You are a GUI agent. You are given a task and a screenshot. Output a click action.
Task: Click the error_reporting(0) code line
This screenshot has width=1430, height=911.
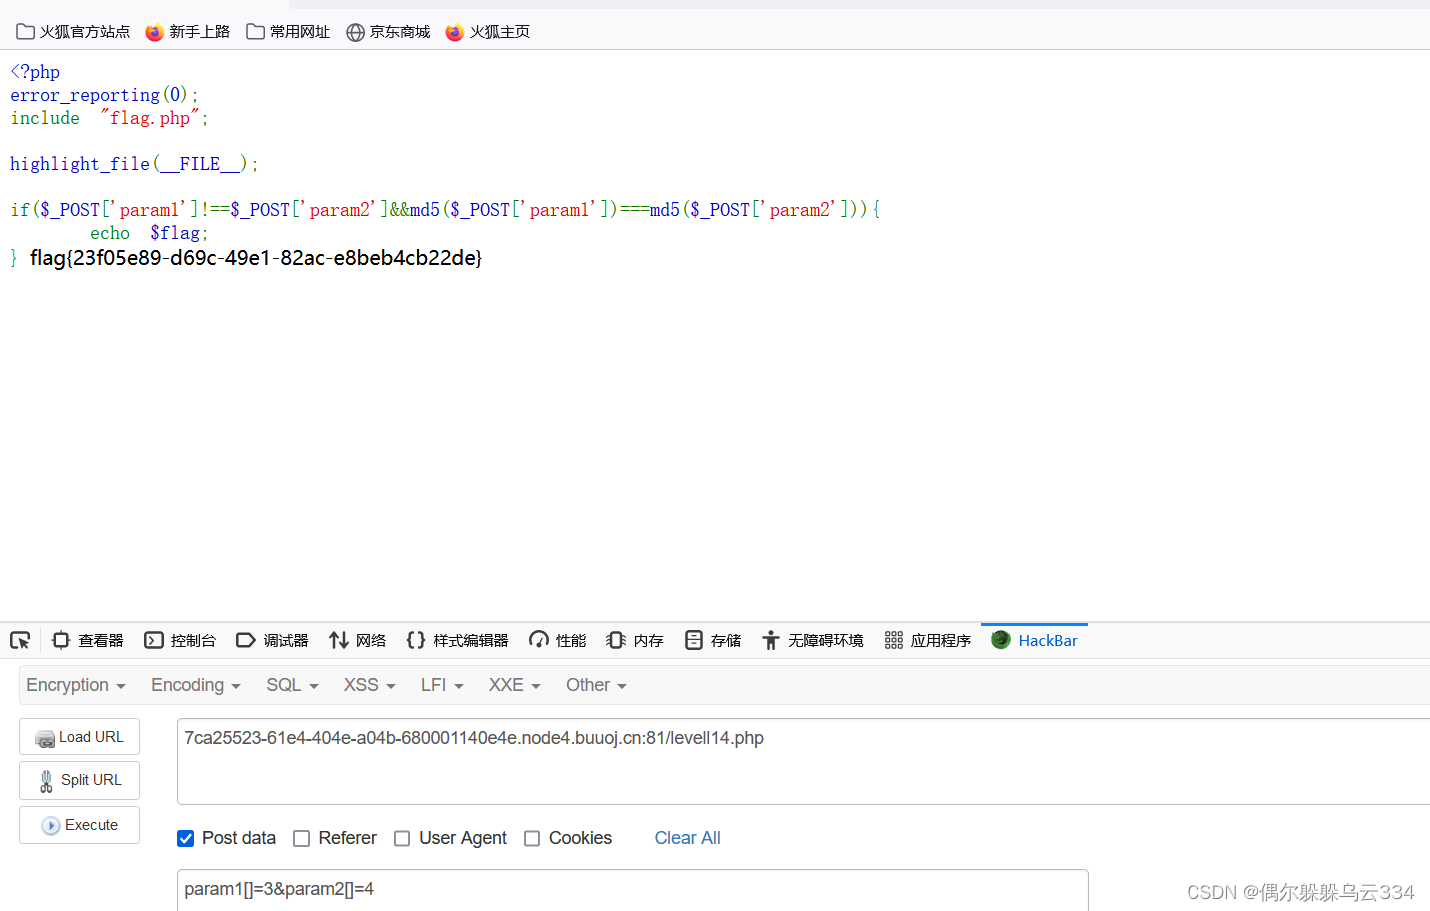point(104,95)
